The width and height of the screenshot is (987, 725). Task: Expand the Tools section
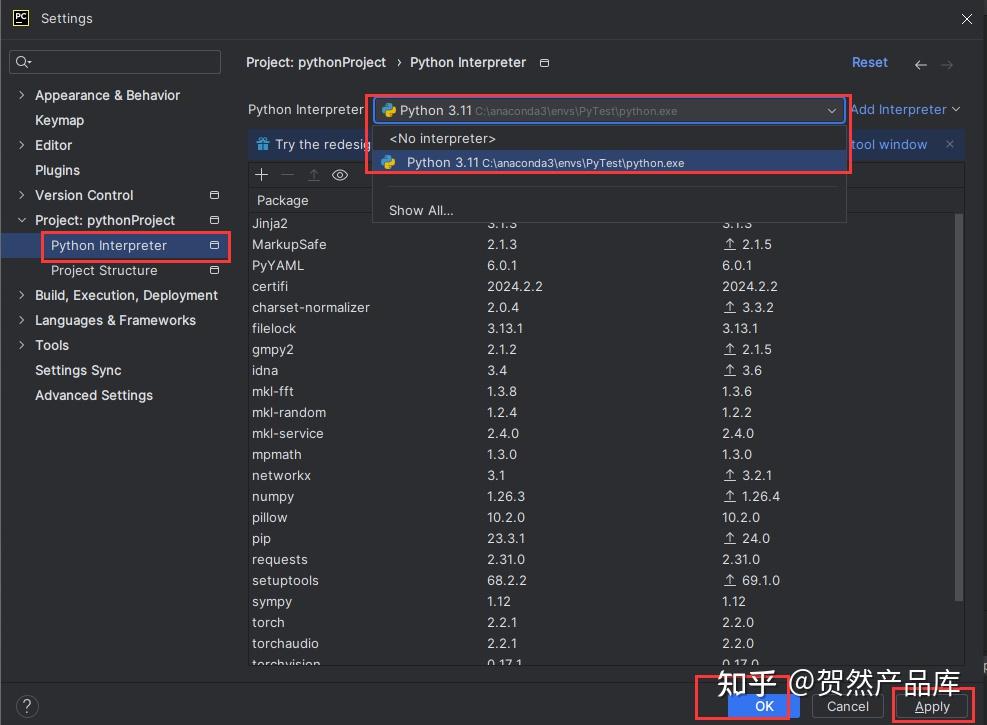click(21, 345)
